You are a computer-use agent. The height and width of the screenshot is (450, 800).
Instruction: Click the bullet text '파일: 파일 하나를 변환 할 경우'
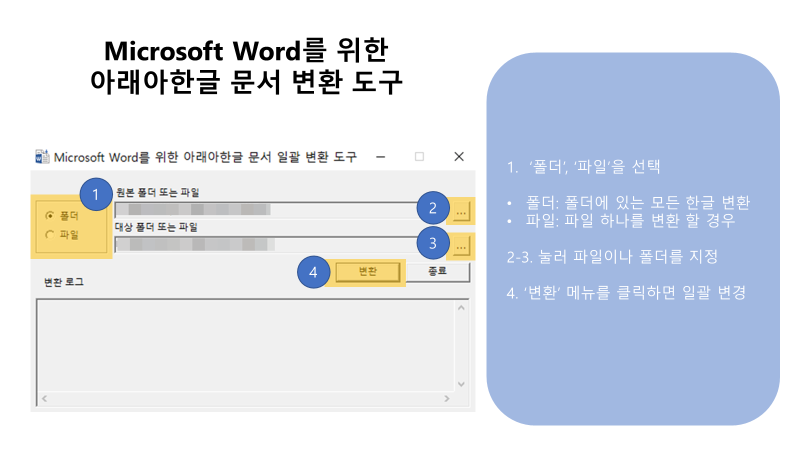click(631, 220)
